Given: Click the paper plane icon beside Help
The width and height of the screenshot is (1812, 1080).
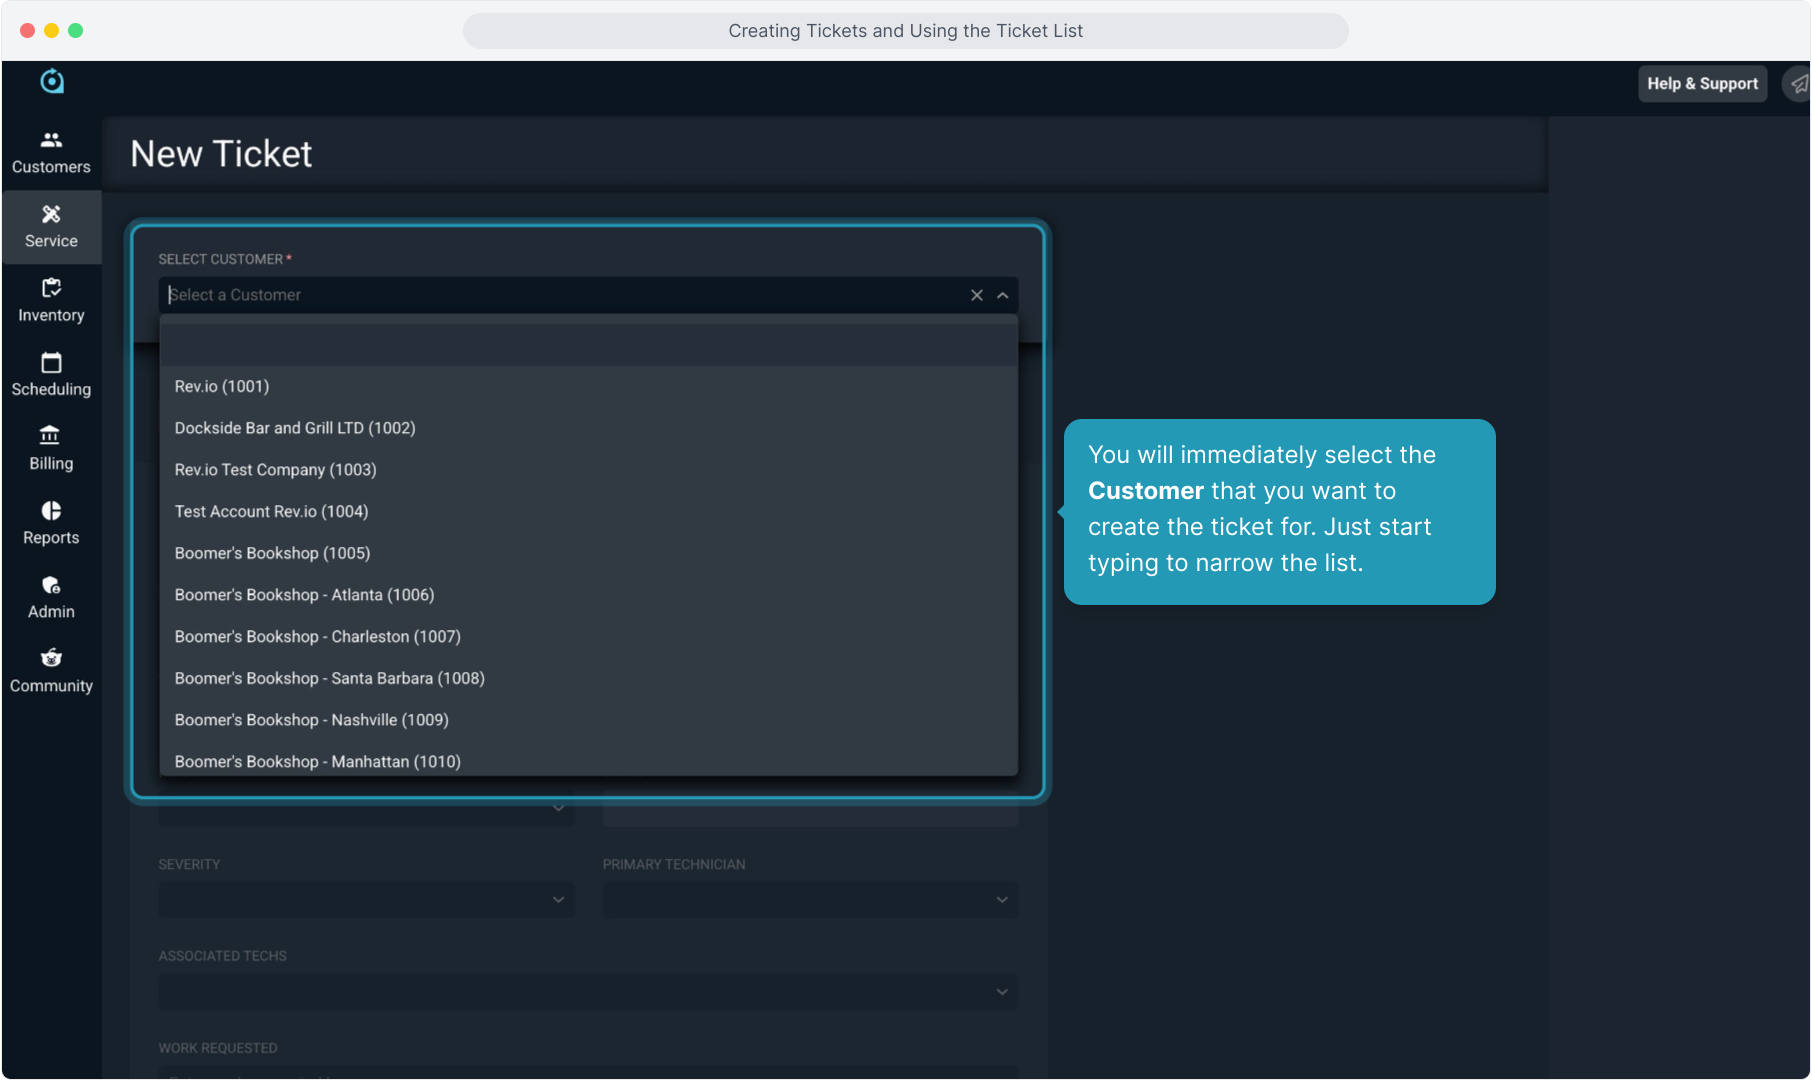Looking at the screenshot, I should click(1798, 84).
